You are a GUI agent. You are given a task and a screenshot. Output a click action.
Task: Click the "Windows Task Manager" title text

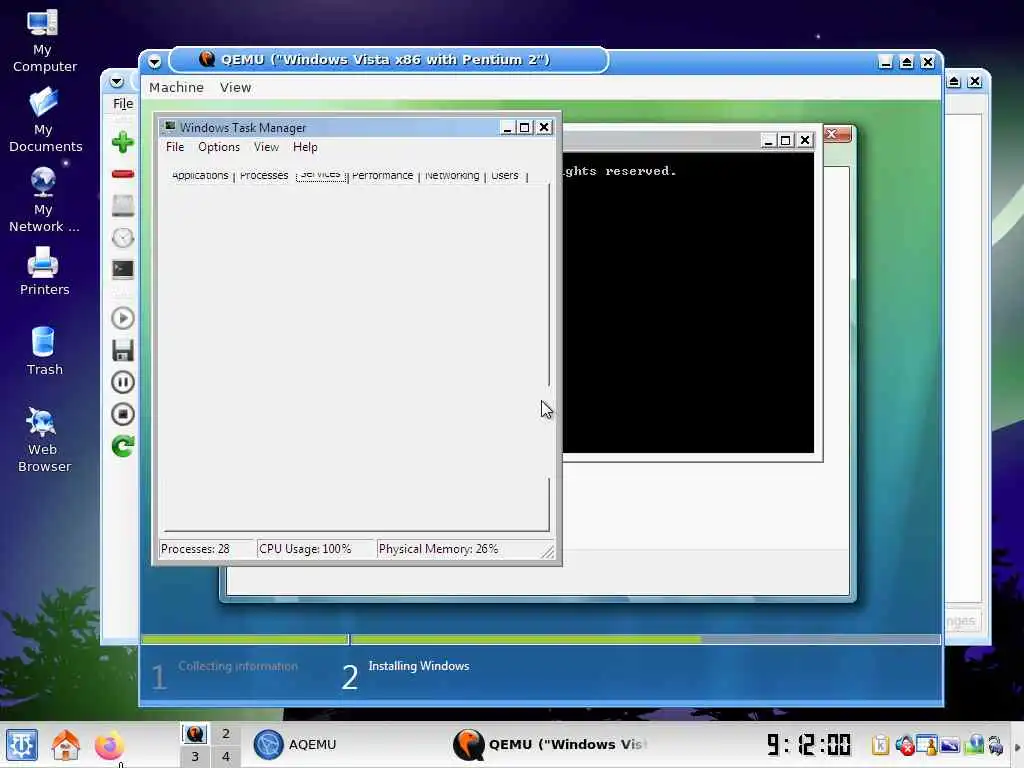click(x=243, y=128)
